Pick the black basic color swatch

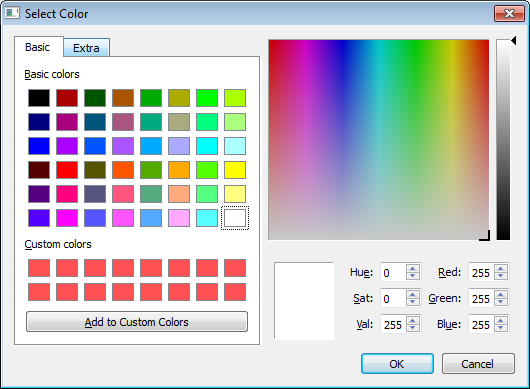[39, 98]
